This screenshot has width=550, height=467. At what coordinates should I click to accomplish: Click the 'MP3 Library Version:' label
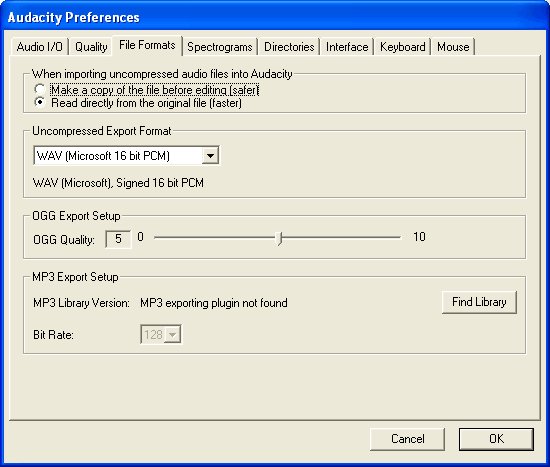coord(81,303)
